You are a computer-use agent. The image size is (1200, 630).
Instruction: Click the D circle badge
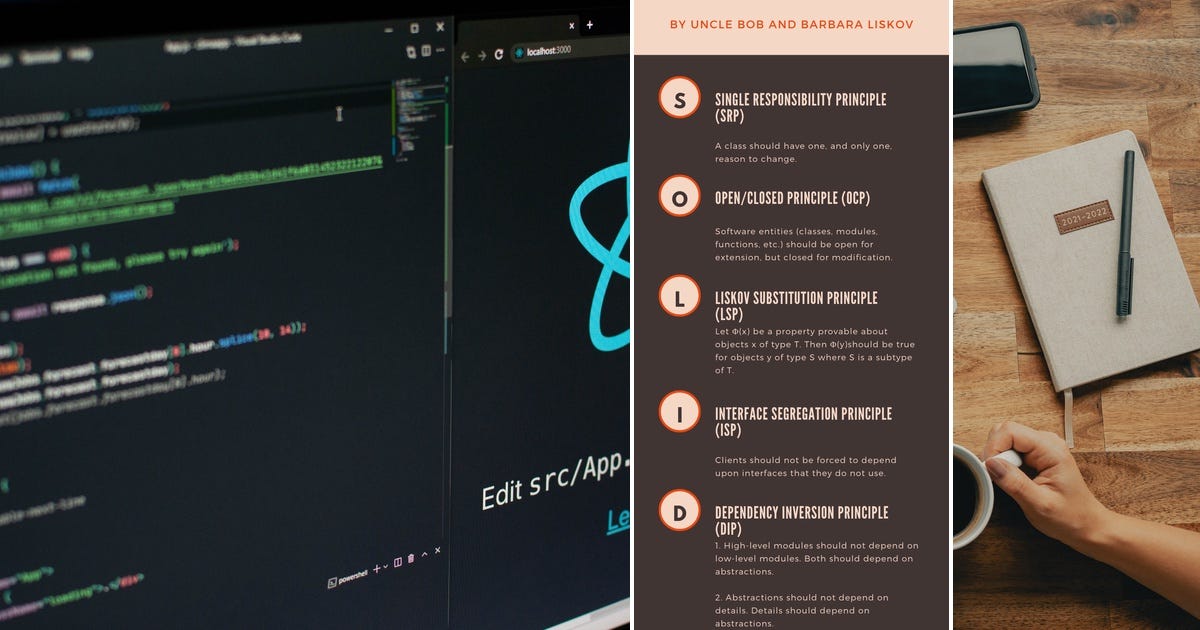click(680, 510)
